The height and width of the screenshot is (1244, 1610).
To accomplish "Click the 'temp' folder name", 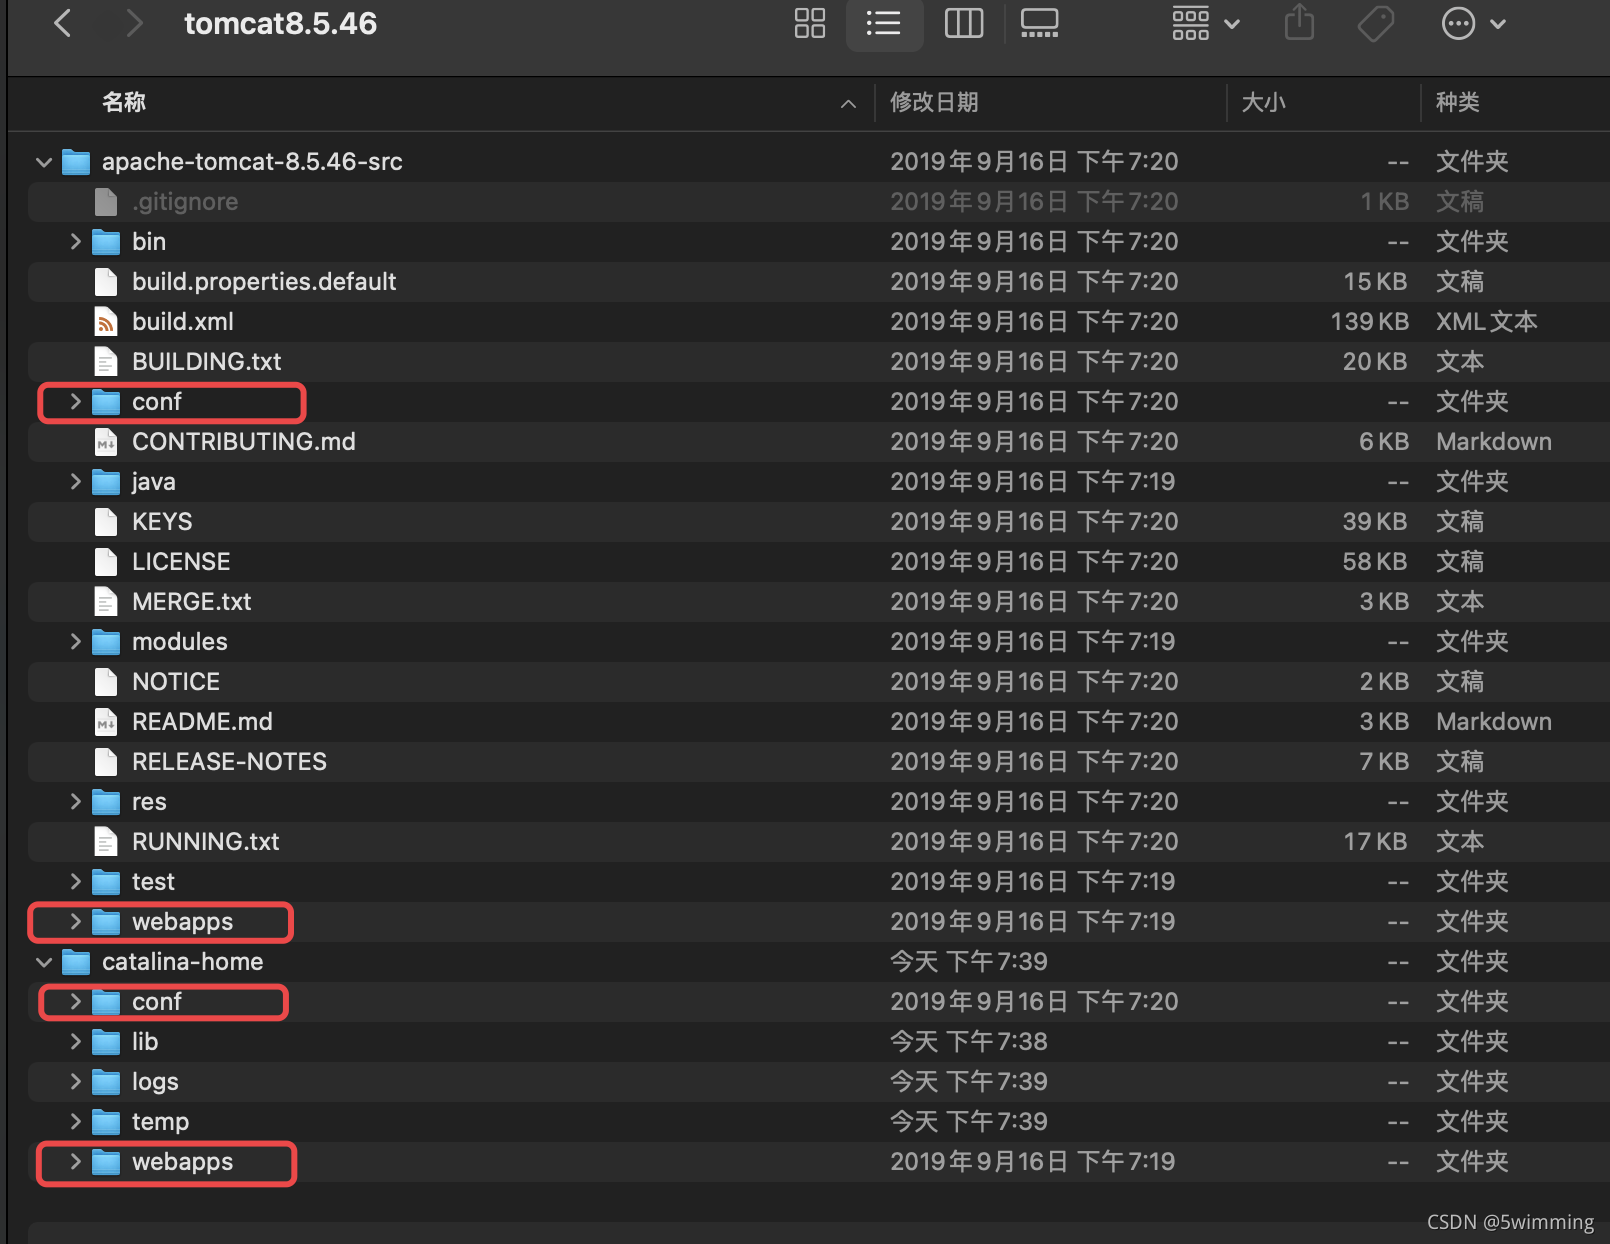I will point(160,1121).
